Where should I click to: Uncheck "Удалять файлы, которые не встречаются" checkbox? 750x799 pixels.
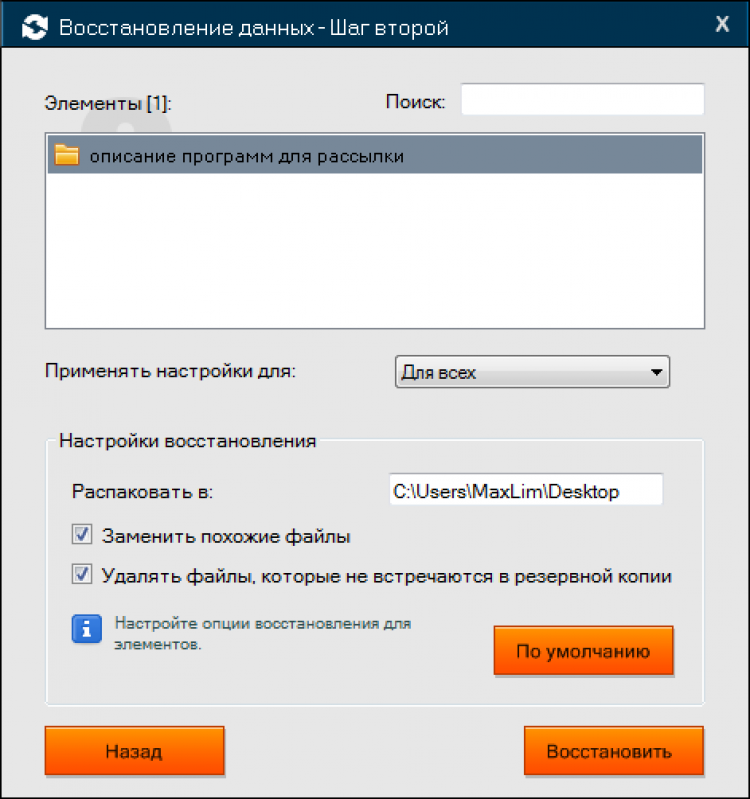click(x=82, y=575)
